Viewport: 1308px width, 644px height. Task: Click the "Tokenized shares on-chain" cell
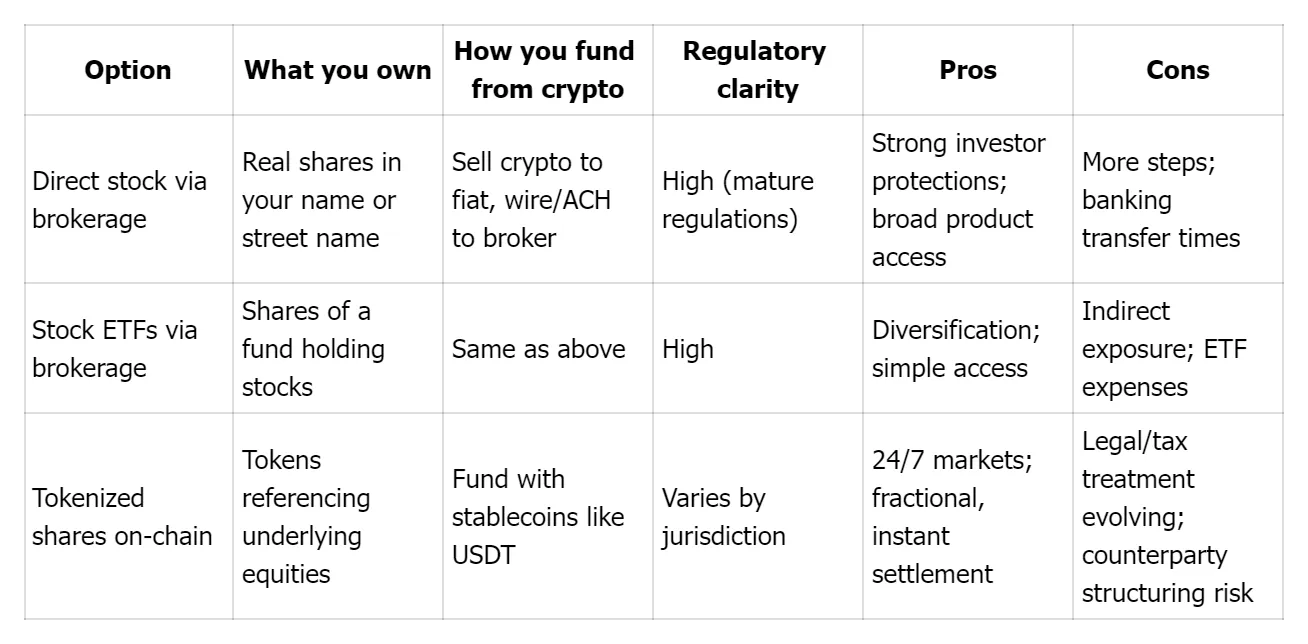point(122,517)
